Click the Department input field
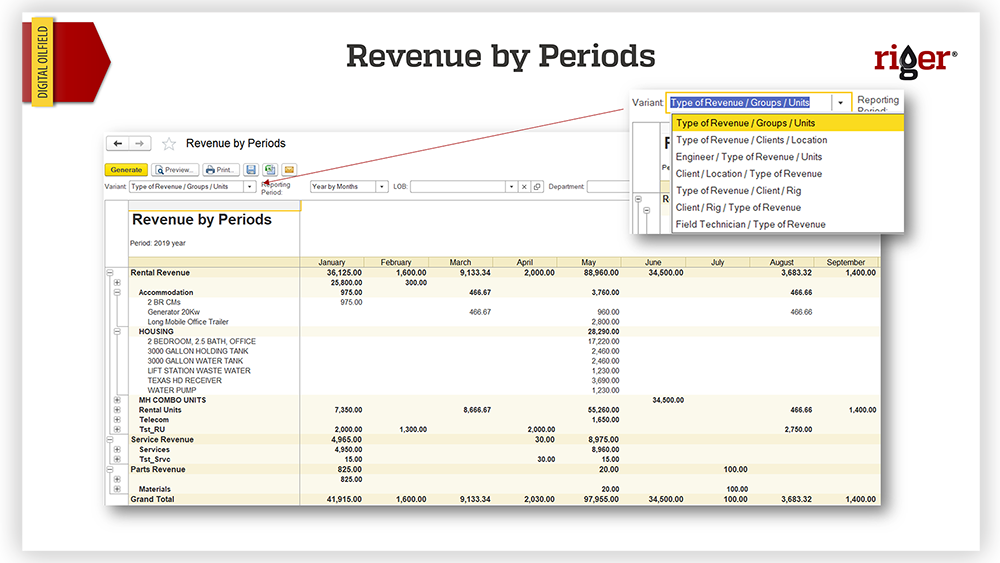Viewport: 1000px width, 563px height. click(610, 187)
